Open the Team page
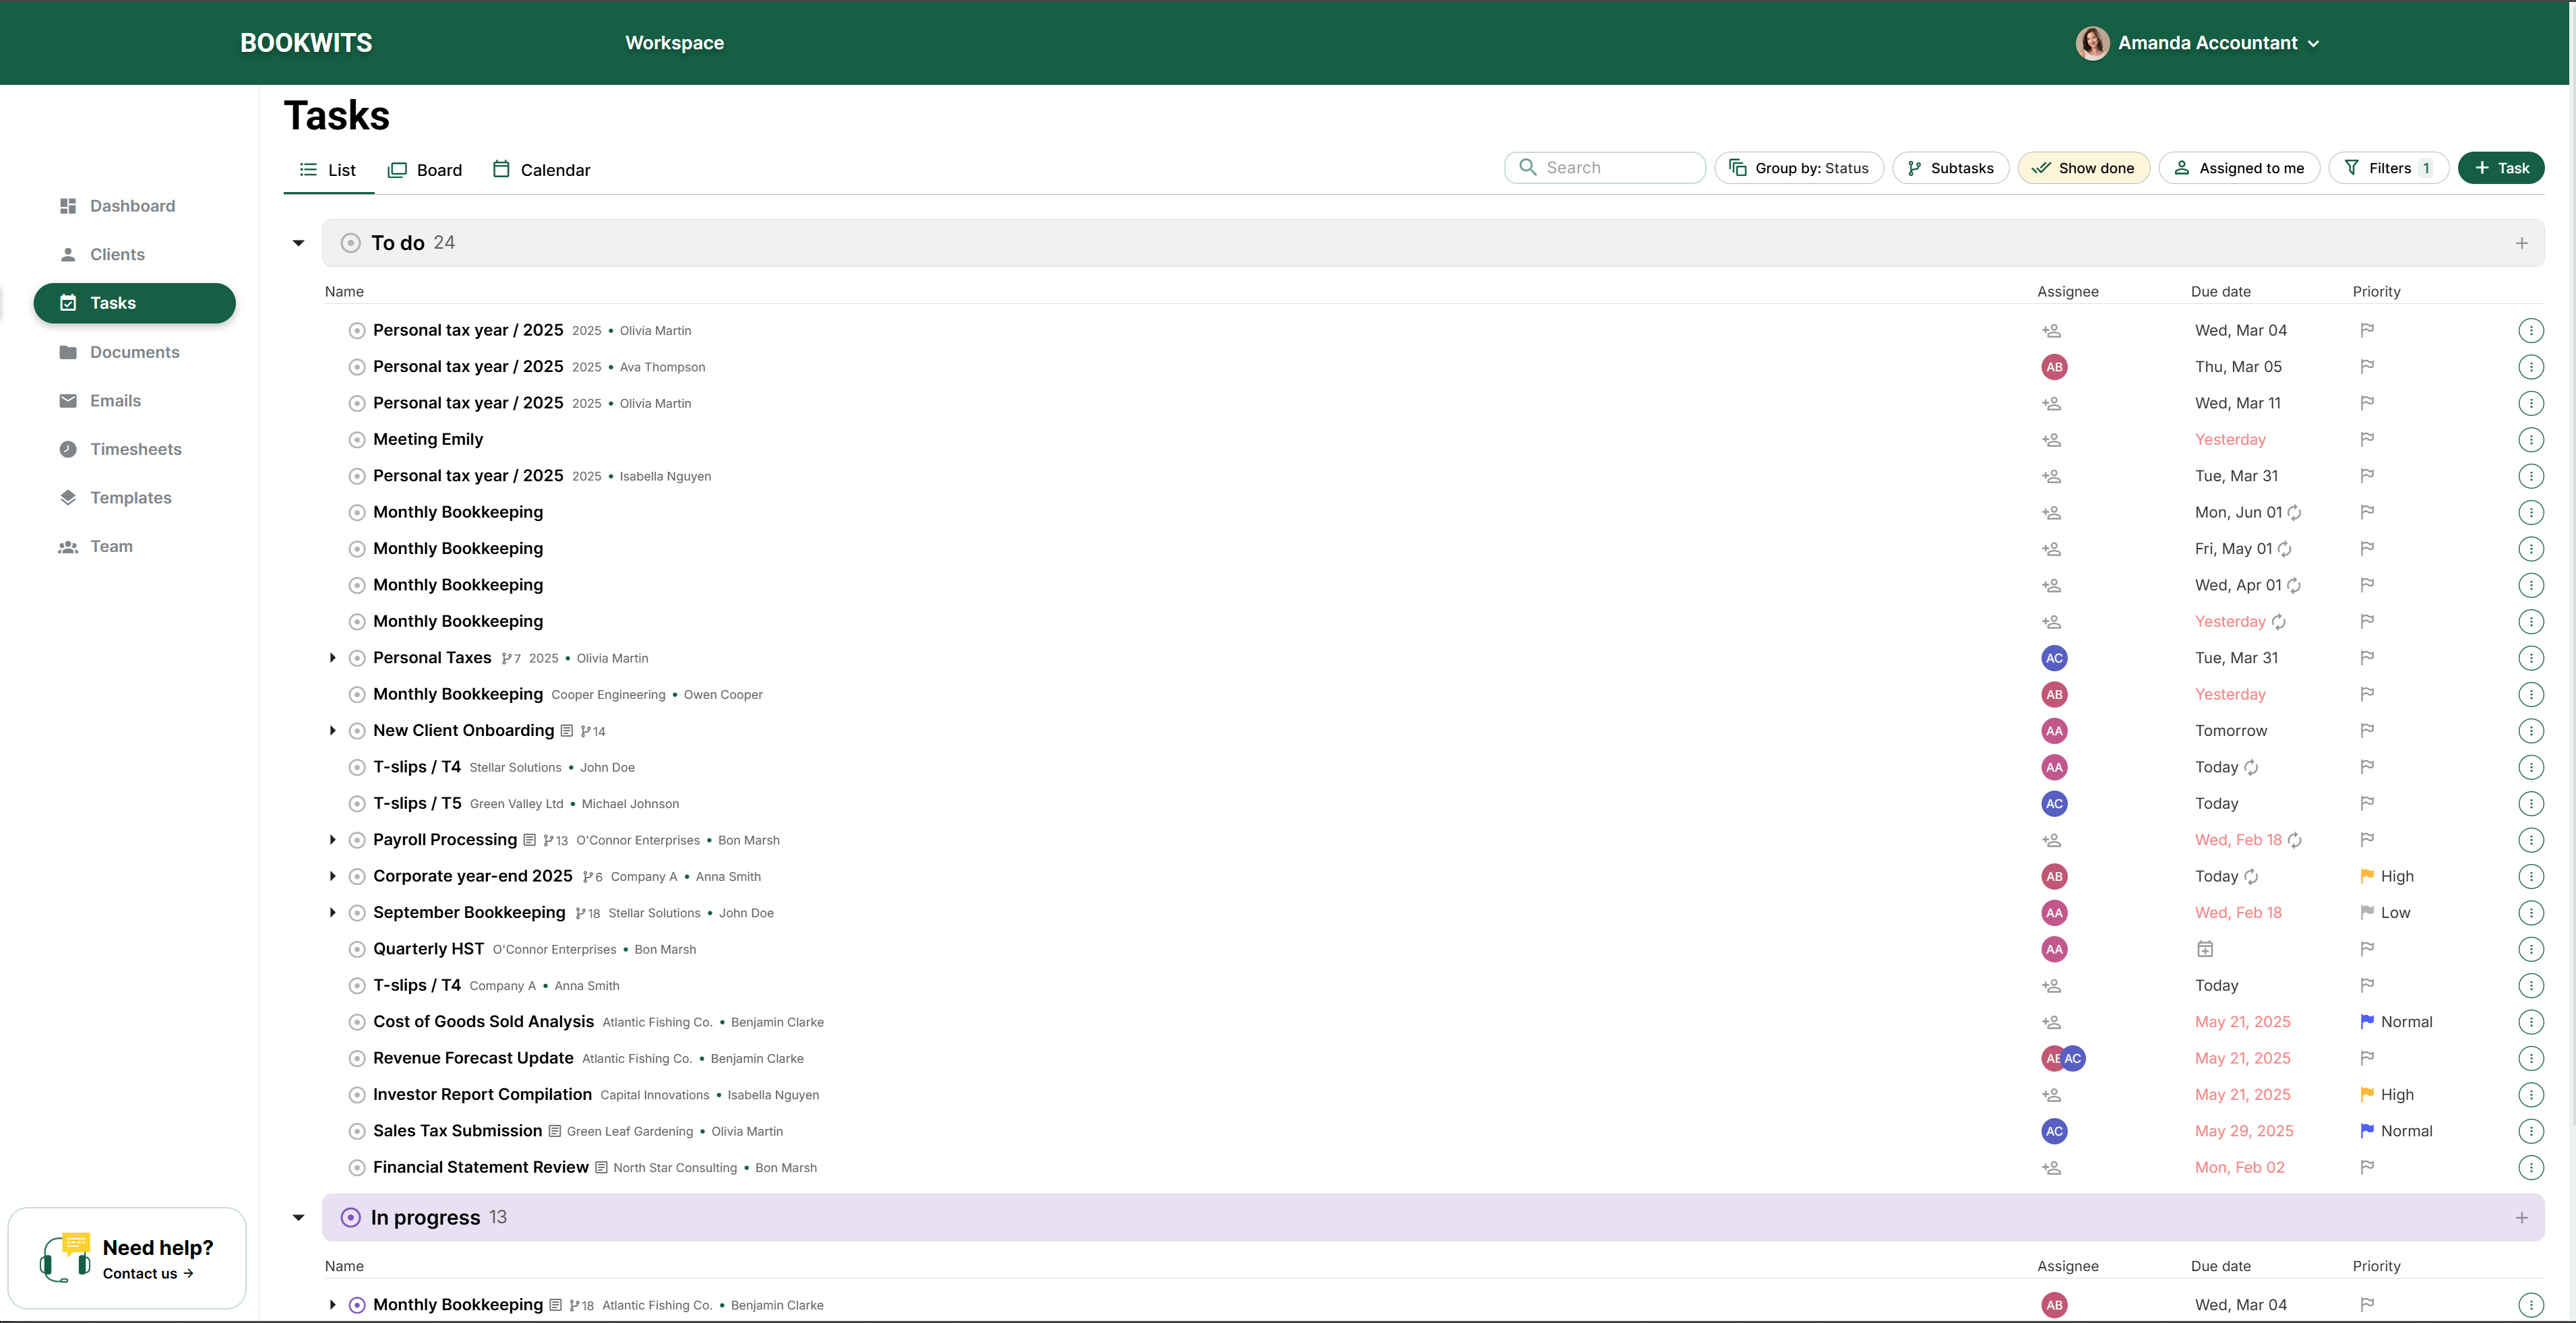Screen dimensions: 2576x1323 (111, 546)
